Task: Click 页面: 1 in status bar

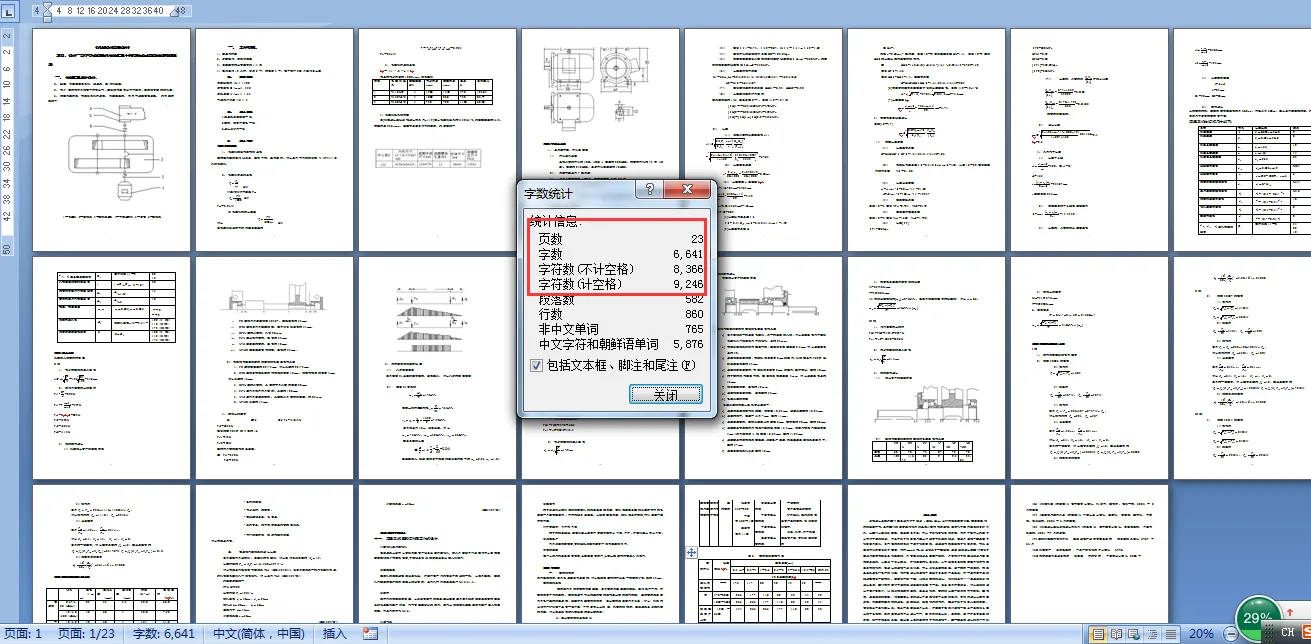Action: tap(23, 634)
